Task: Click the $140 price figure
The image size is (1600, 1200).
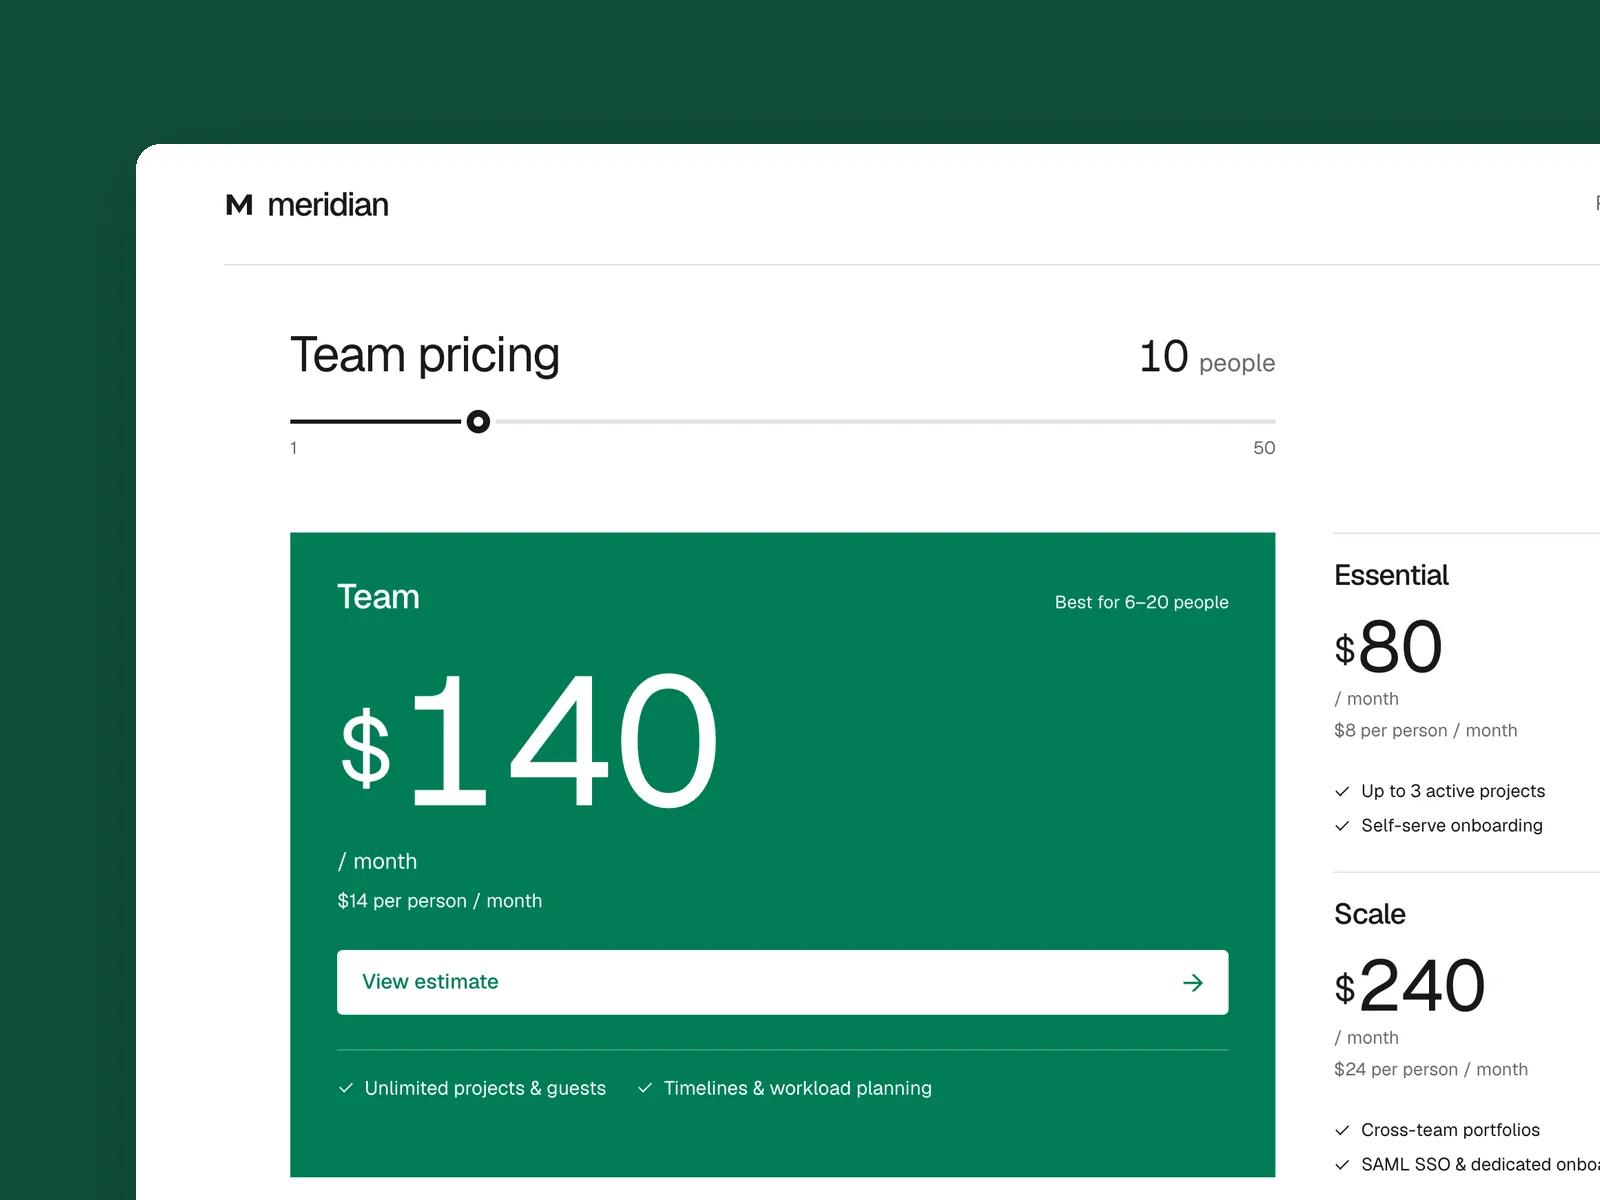Action: click(x=529, y=742)
